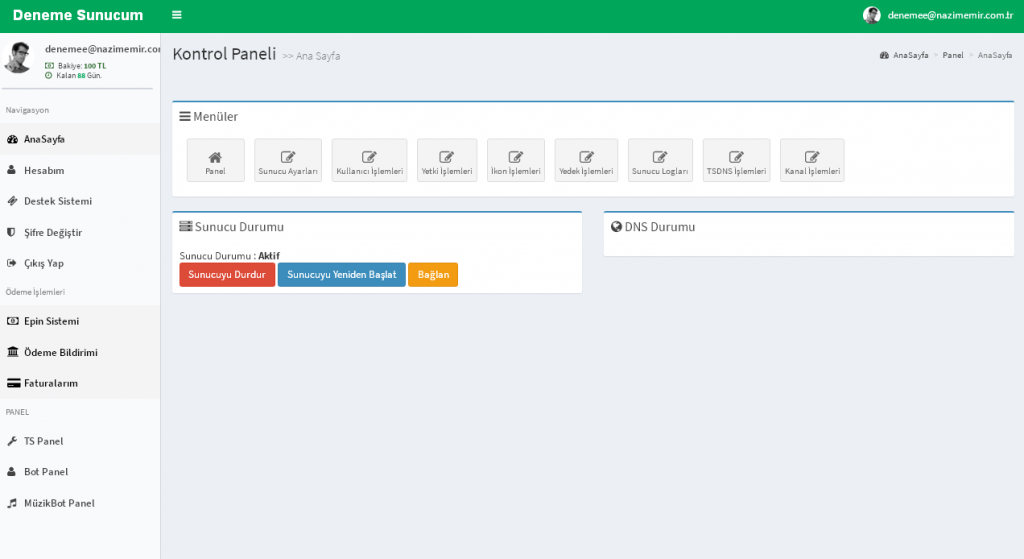
Task: Open İkon İşlemleri shortcut tile
Action: click(x=516, y=160)
